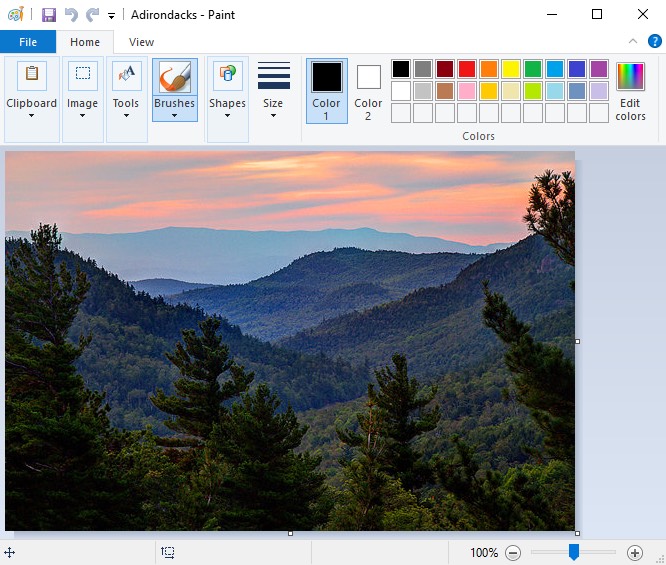Image resolution: width=666 pixels, height=565 pixels.
Task: Select Color 2 background slot
Action: 368,90
